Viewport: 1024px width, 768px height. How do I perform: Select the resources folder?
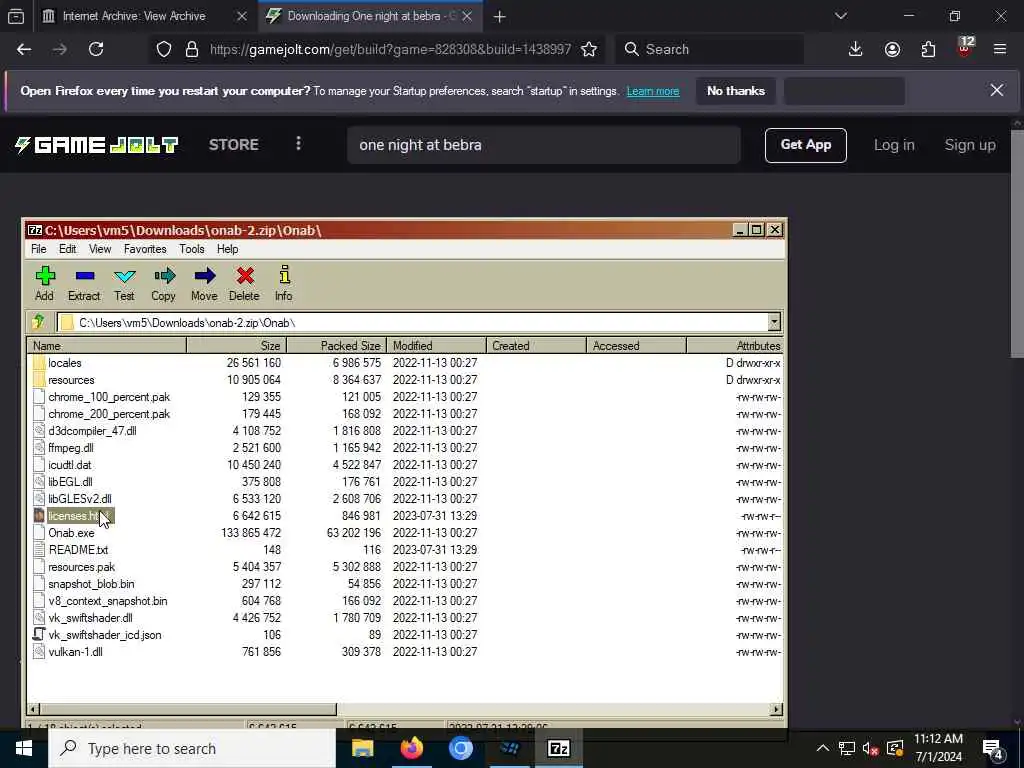71,380
